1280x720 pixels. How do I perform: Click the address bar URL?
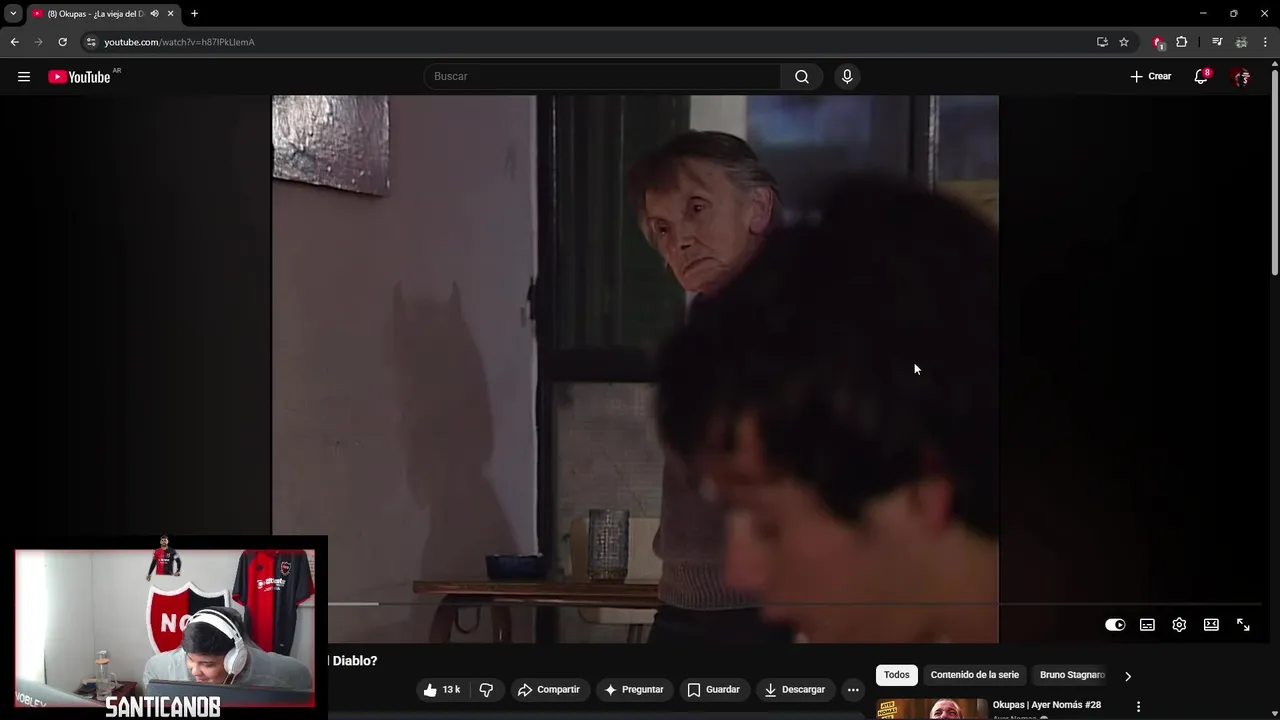pyautogui.click(x=180, y=42)
